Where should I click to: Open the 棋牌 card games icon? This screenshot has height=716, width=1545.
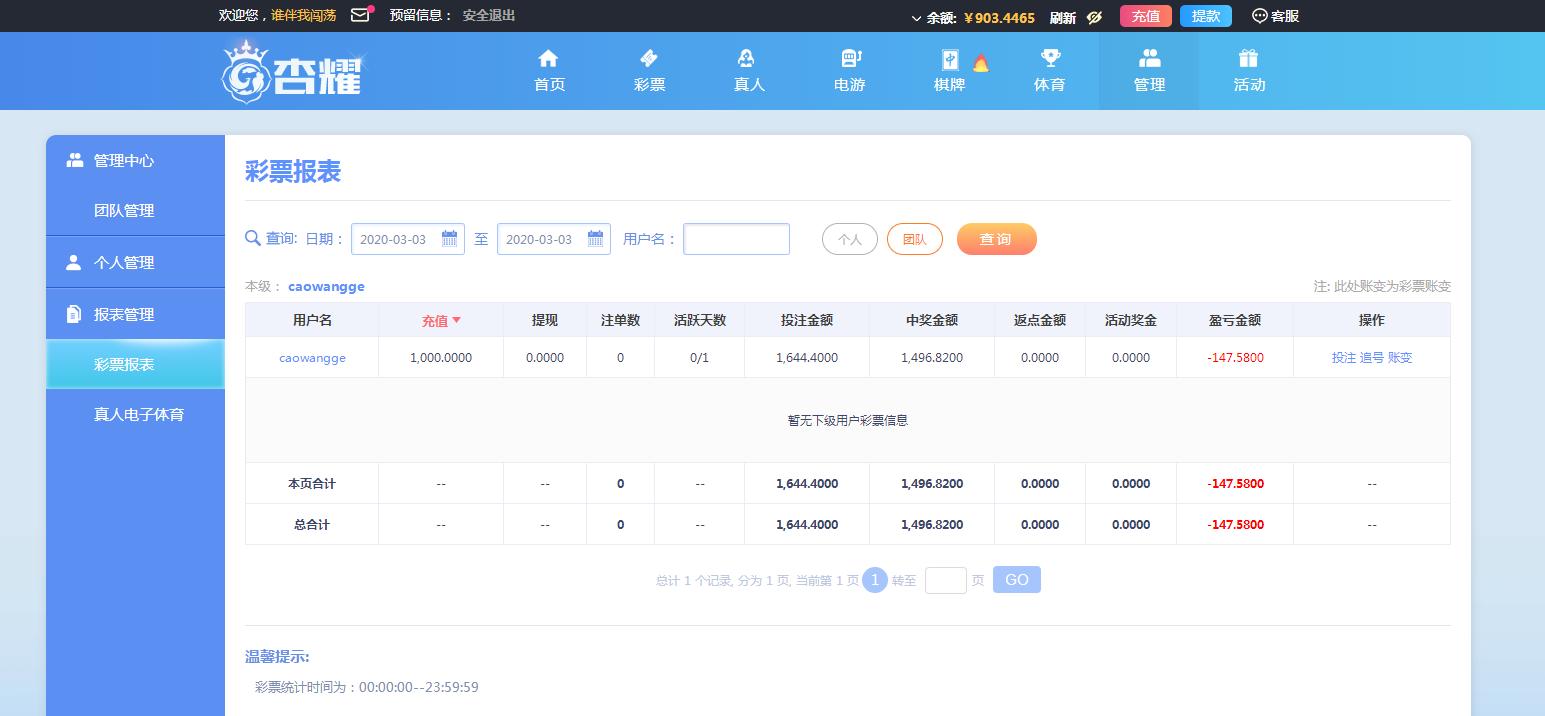949,59
